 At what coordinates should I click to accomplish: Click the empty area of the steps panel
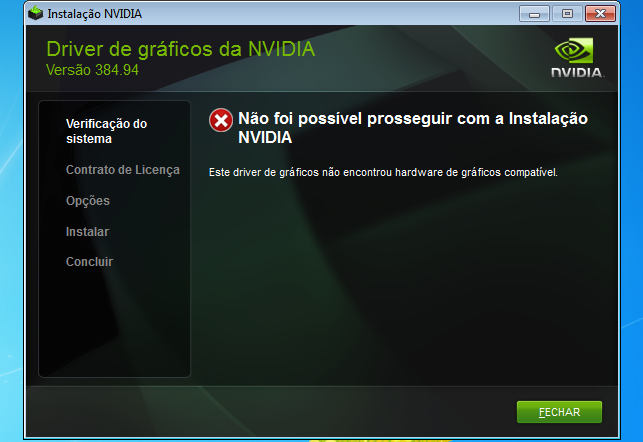click(114, 324)
